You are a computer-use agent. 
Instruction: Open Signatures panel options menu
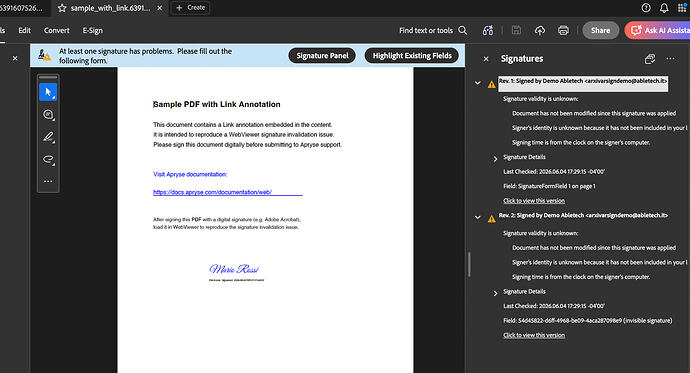(670, 59)
